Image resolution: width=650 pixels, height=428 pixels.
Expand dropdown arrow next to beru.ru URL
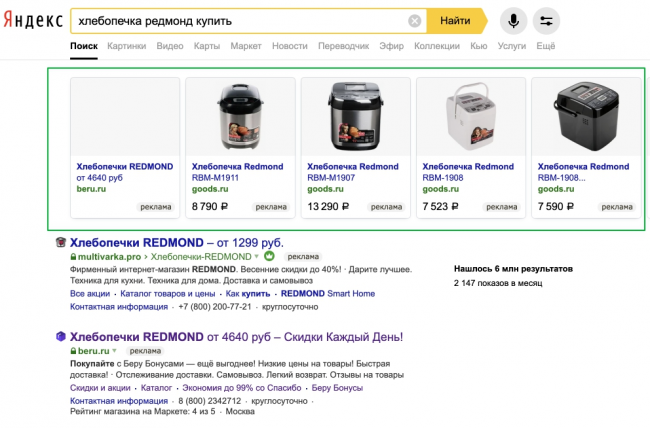click(x=114, y=352)
